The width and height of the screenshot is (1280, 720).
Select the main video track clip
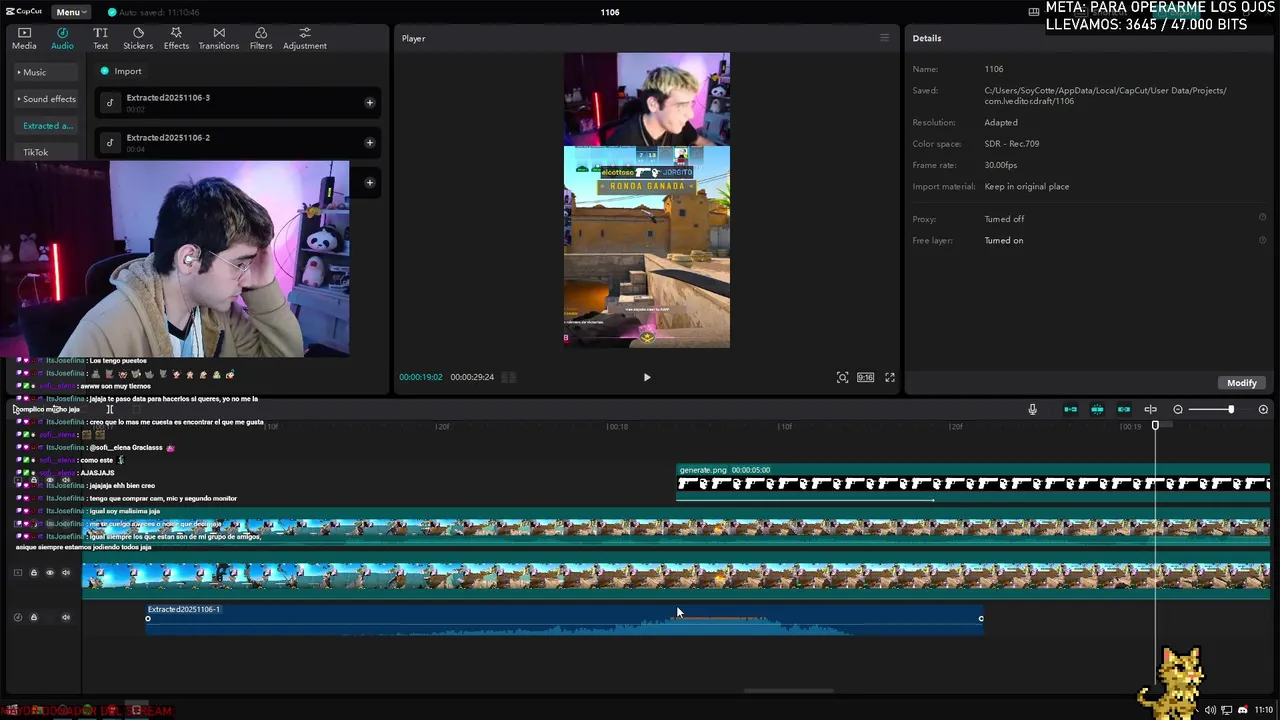pos(676,575)
